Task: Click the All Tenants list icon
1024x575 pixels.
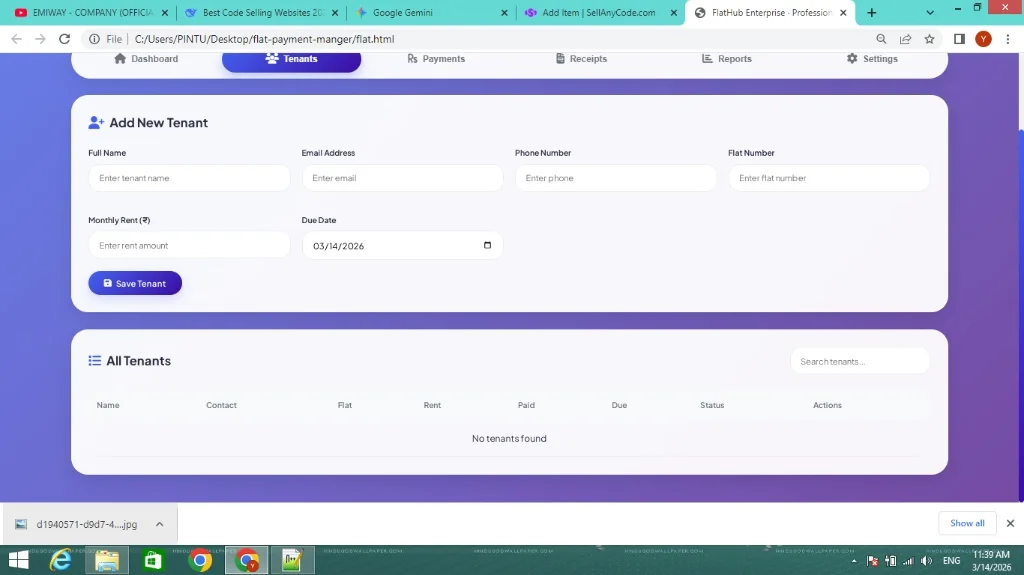Action: 95,361
